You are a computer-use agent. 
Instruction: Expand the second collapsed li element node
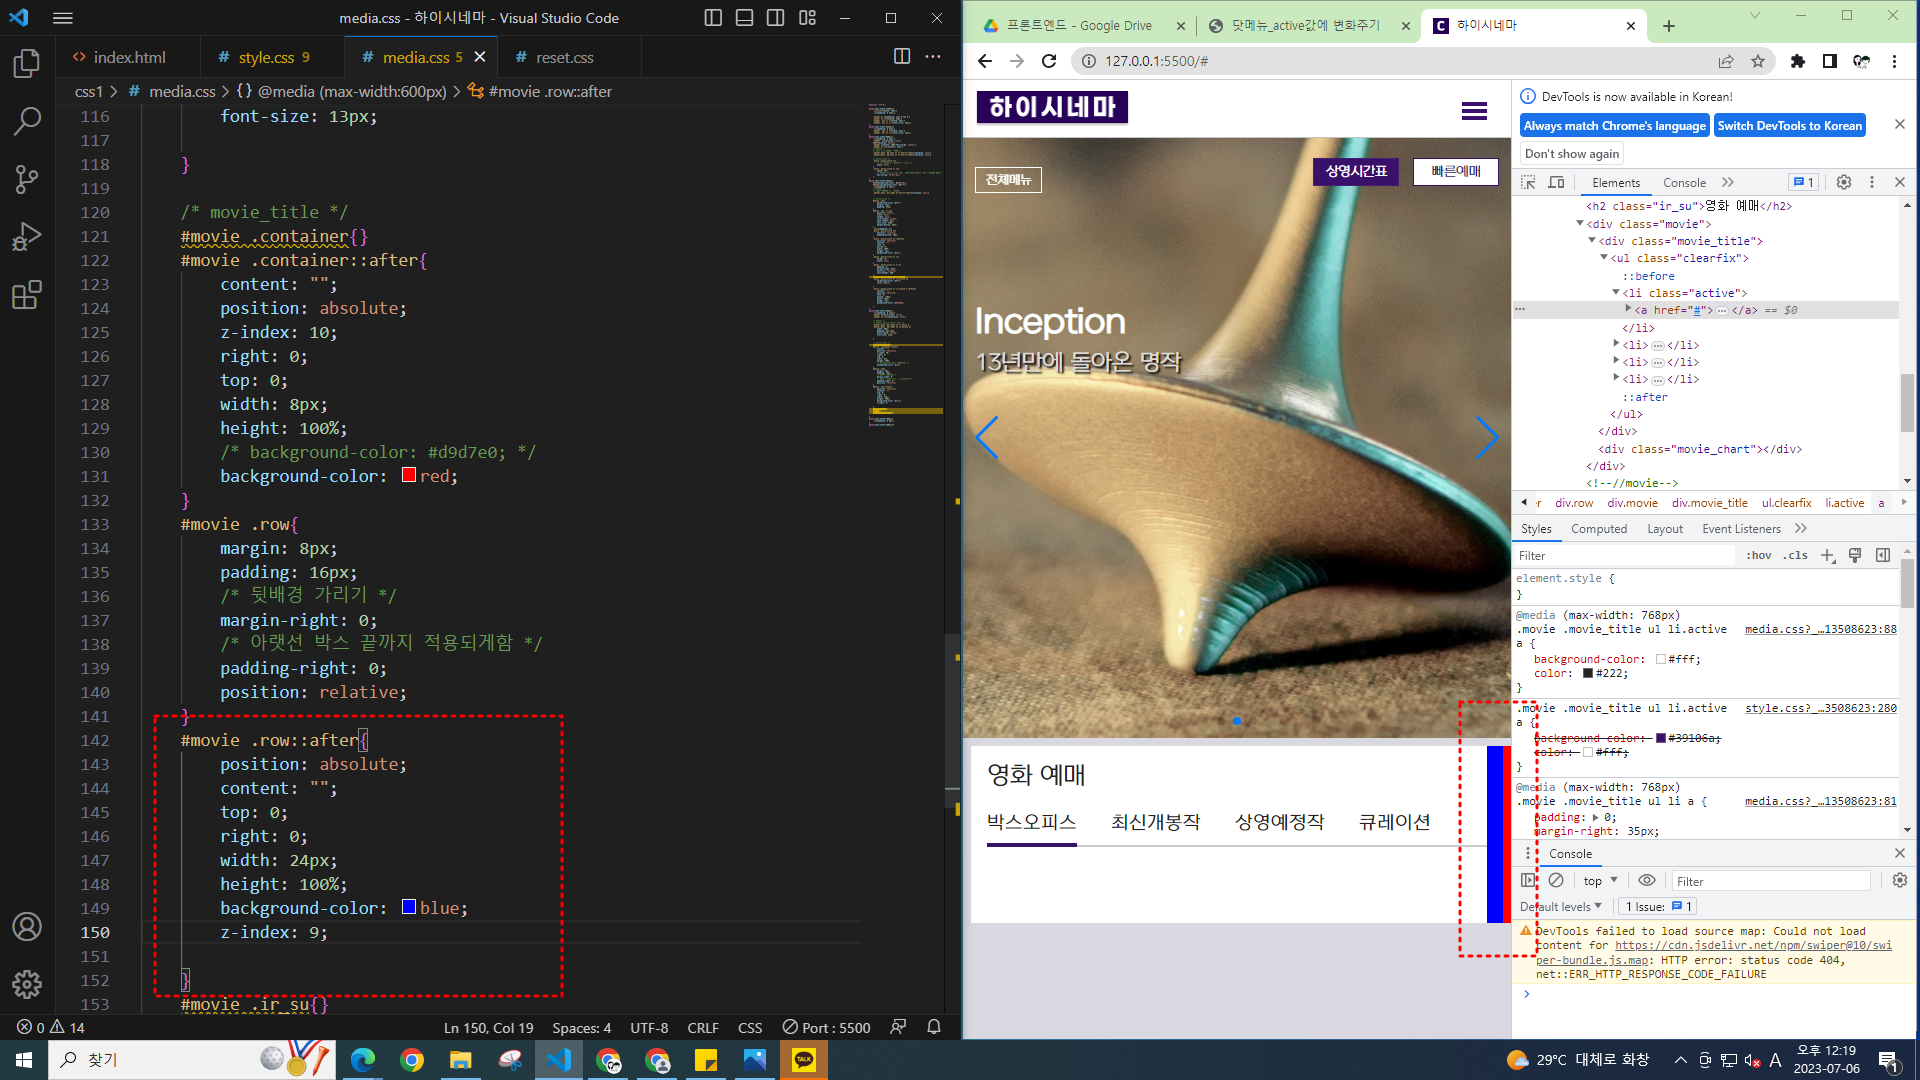pos(1616,362)
